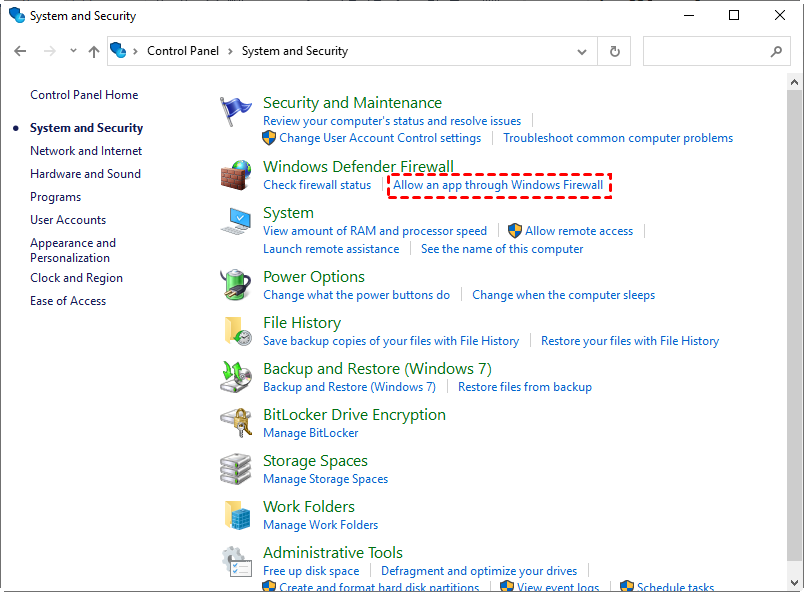Click Allow an app through Windows Firewall
Image resolution: width=804 pixels, height=592 pixels.
pyautogui.click(x=498, y=185)
